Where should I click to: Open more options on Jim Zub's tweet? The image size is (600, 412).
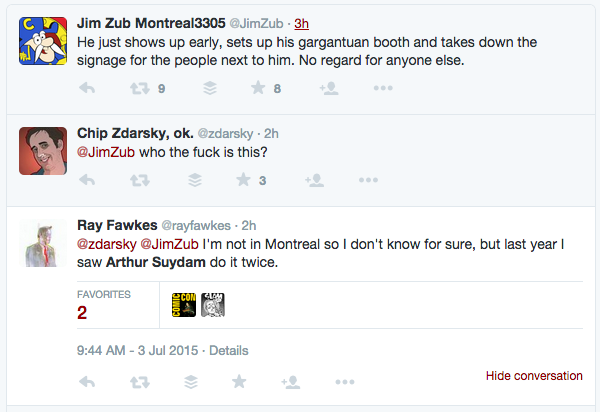point(382,88)
